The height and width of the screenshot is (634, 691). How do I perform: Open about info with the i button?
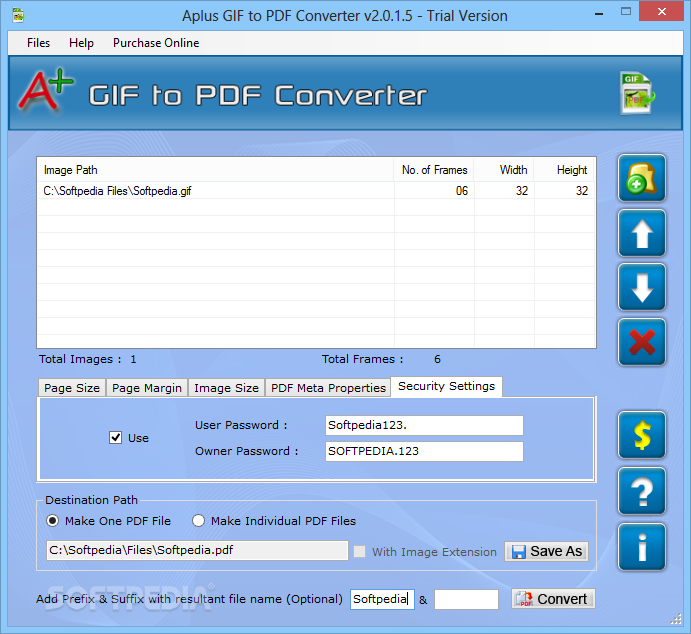642,547
